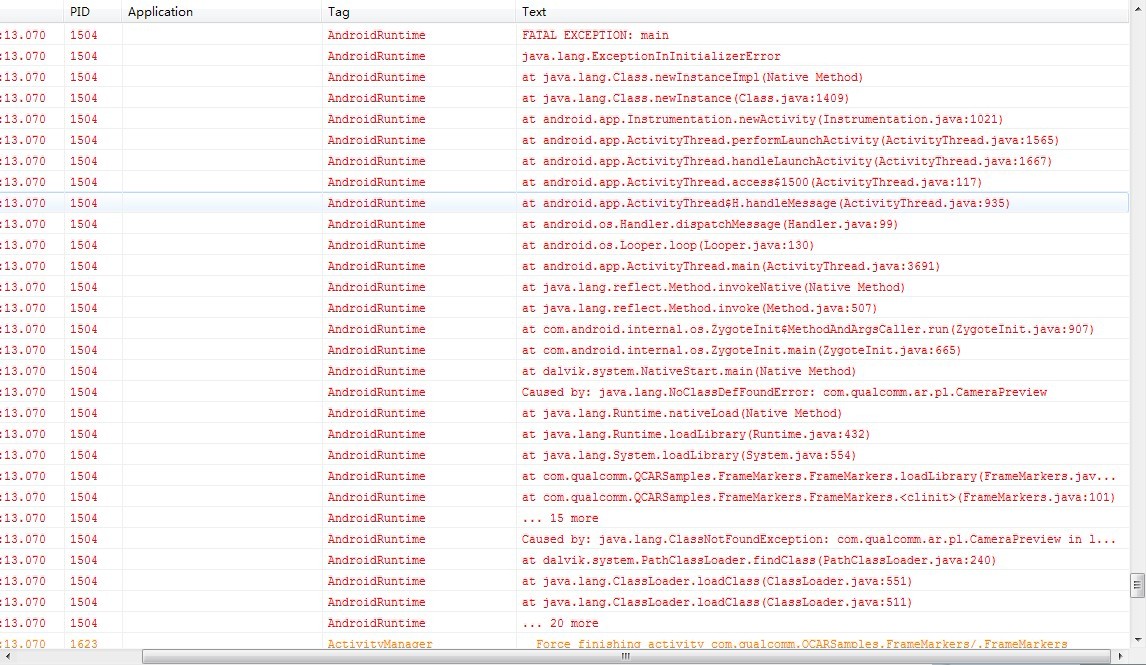
Task: Select the ZygoteInit.main(ZygoteInit.java:665) line
Action: [x=564, y=350]
